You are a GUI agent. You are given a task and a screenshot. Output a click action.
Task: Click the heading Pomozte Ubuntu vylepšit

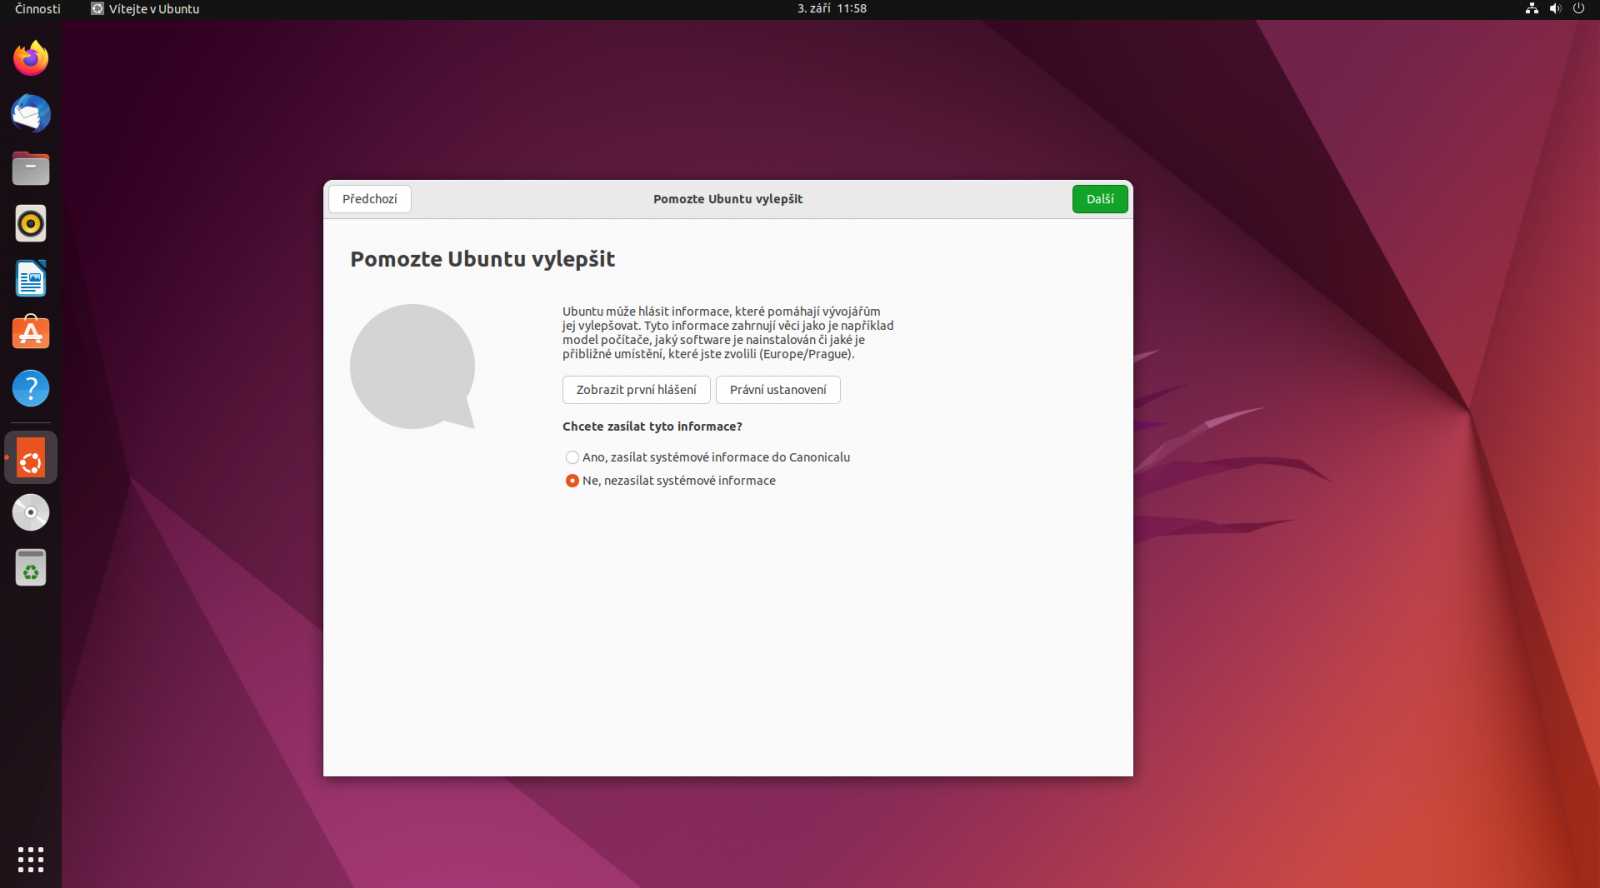pos(482,259)
